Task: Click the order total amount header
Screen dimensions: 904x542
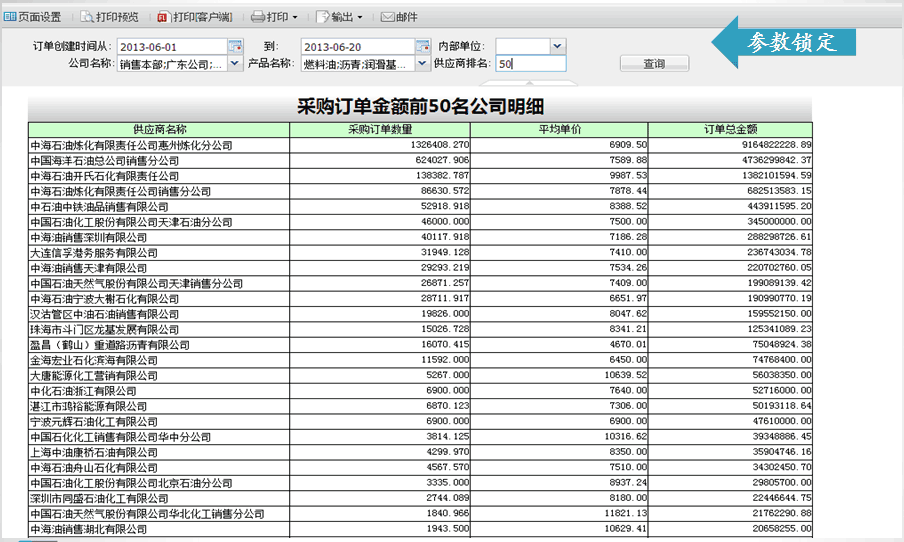Action: (730, 130)
